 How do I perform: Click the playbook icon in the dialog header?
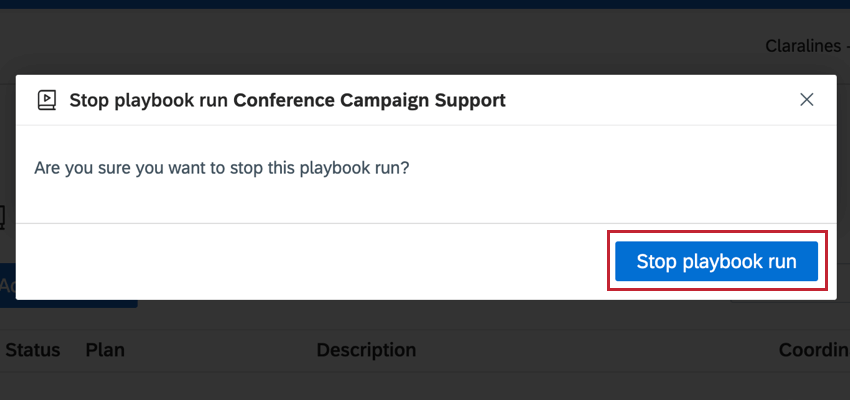[47, 100]
